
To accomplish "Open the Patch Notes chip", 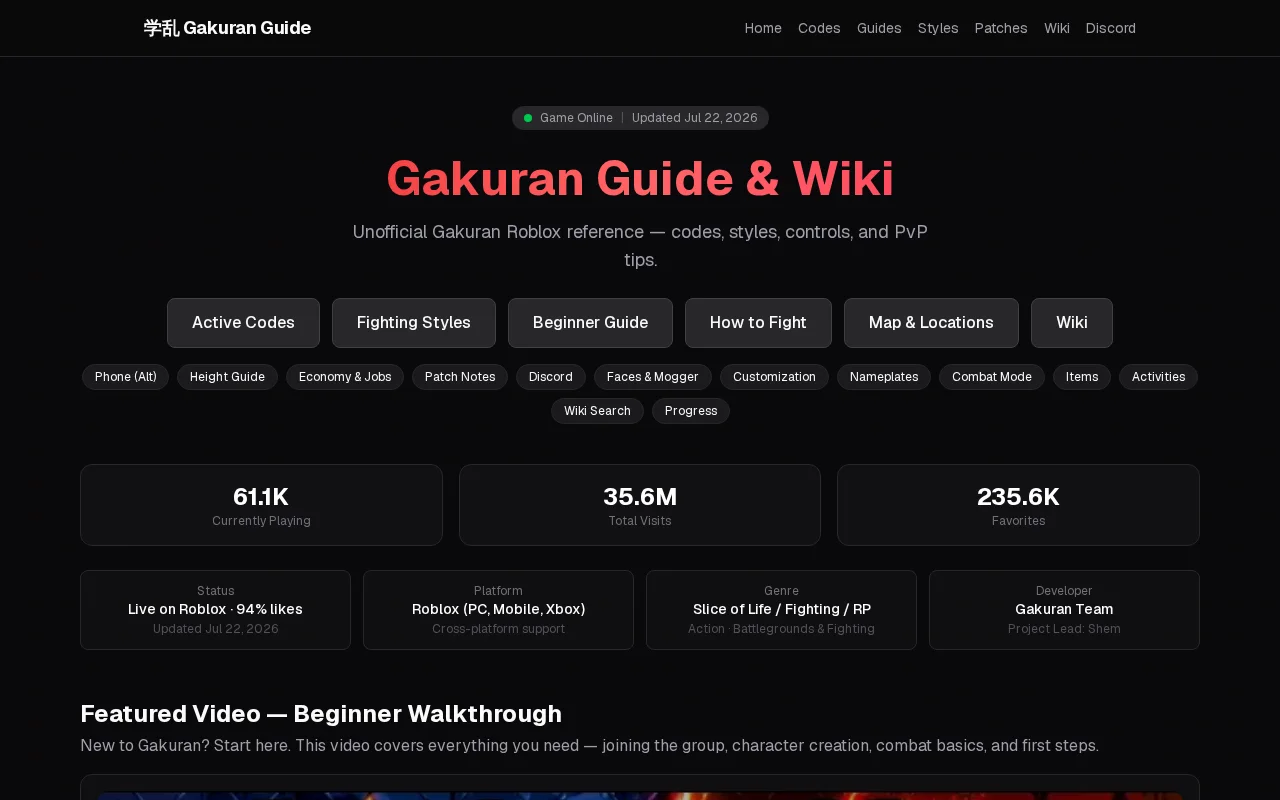I will click(460, 377).
